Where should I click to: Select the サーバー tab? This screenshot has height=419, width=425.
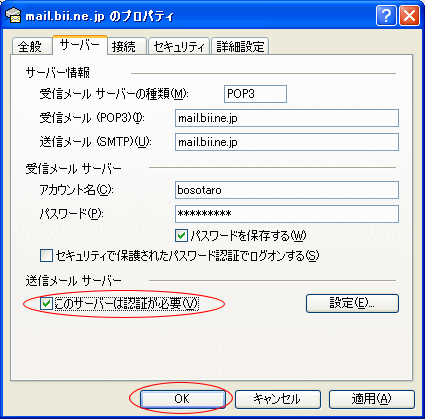click(x=80, y=45)
